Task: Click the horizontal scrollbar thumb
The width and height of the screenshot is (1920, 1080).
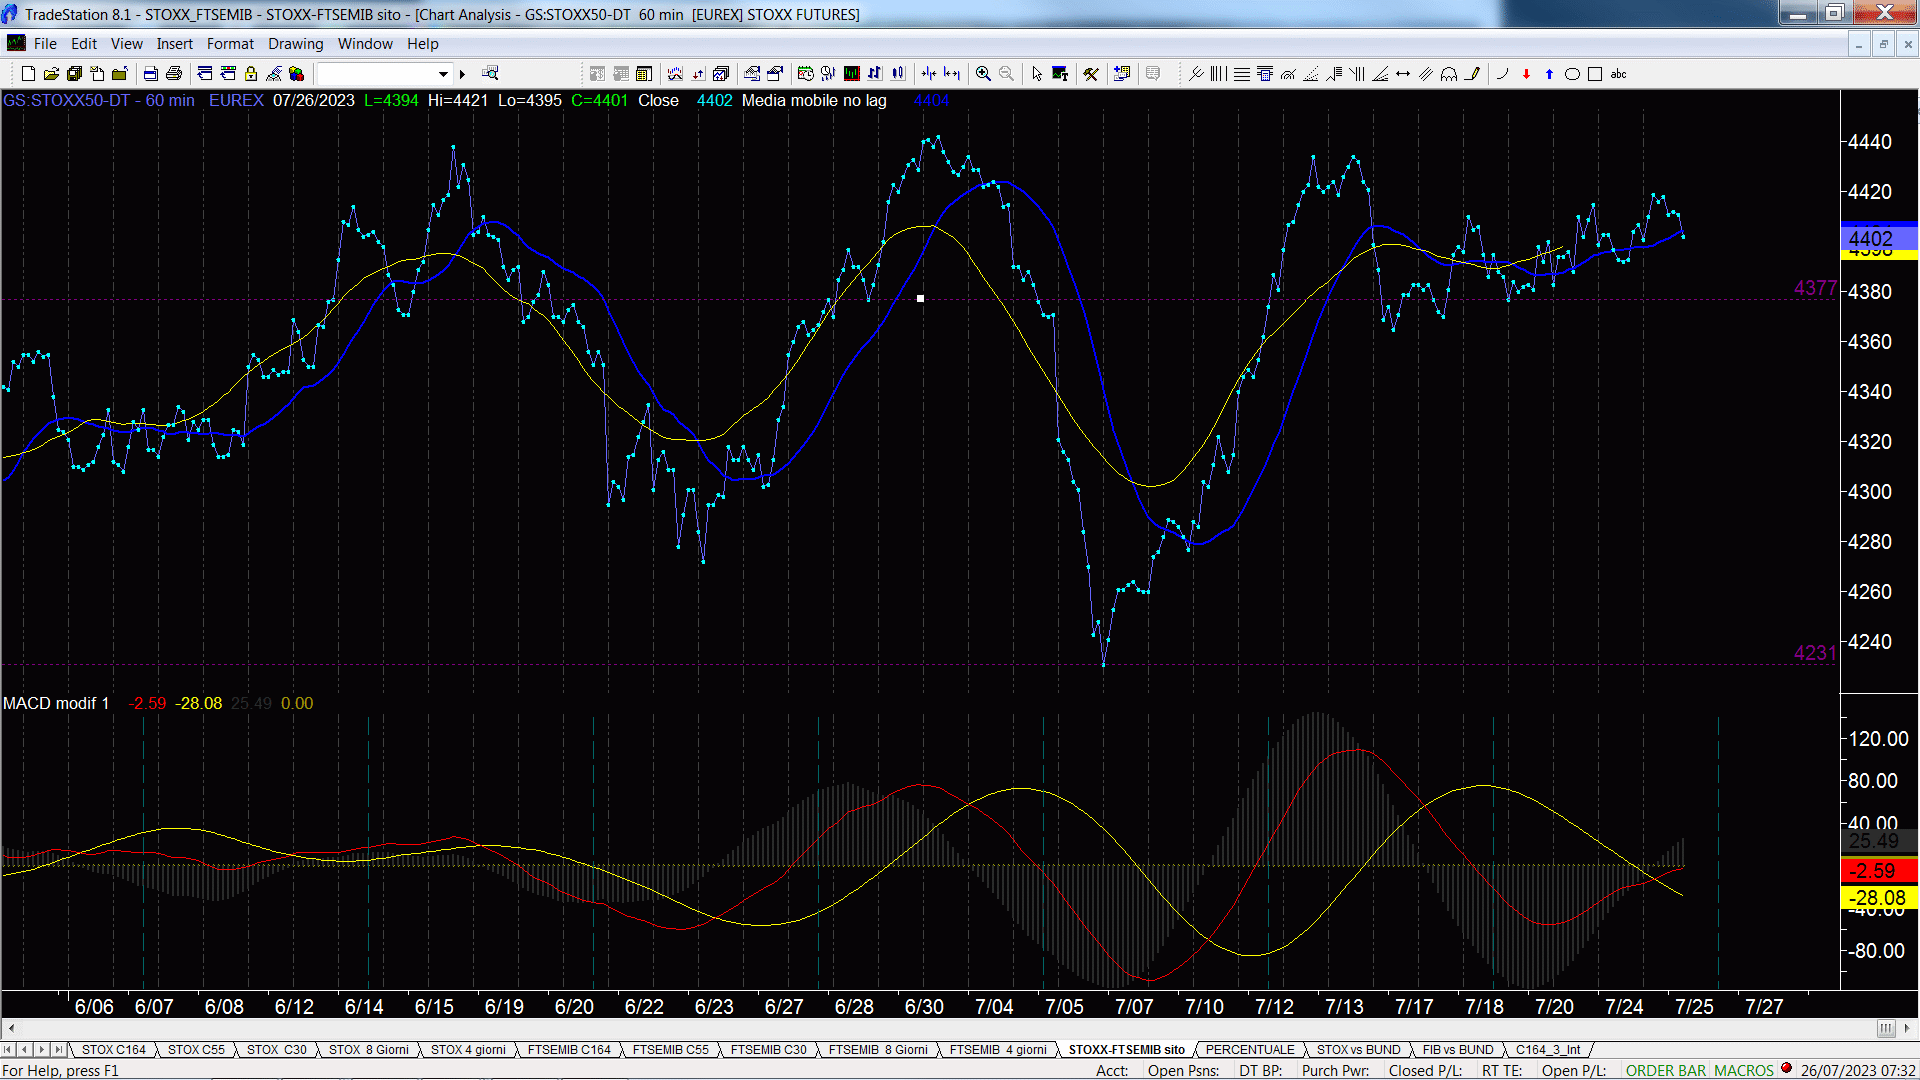Action: tap(1886, 1028)
